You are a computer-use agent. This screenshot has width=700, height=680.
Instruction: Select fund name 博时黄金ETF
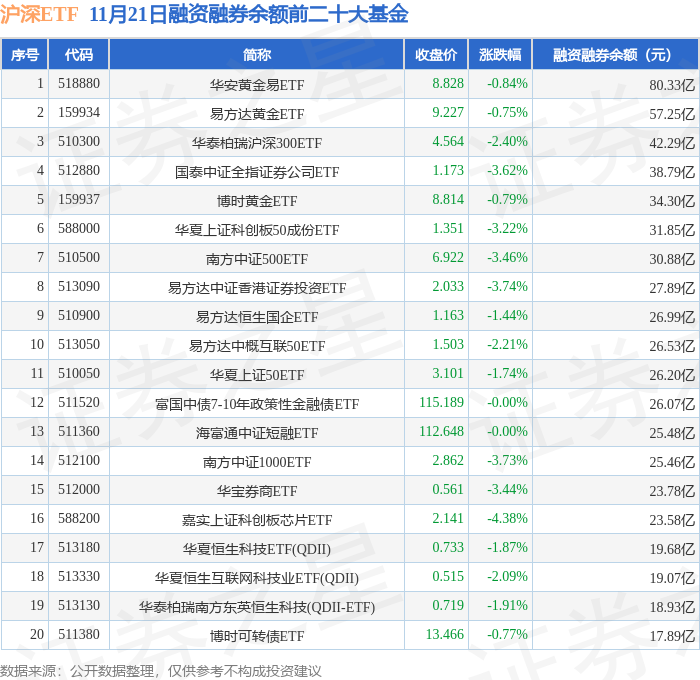(257, 201)
